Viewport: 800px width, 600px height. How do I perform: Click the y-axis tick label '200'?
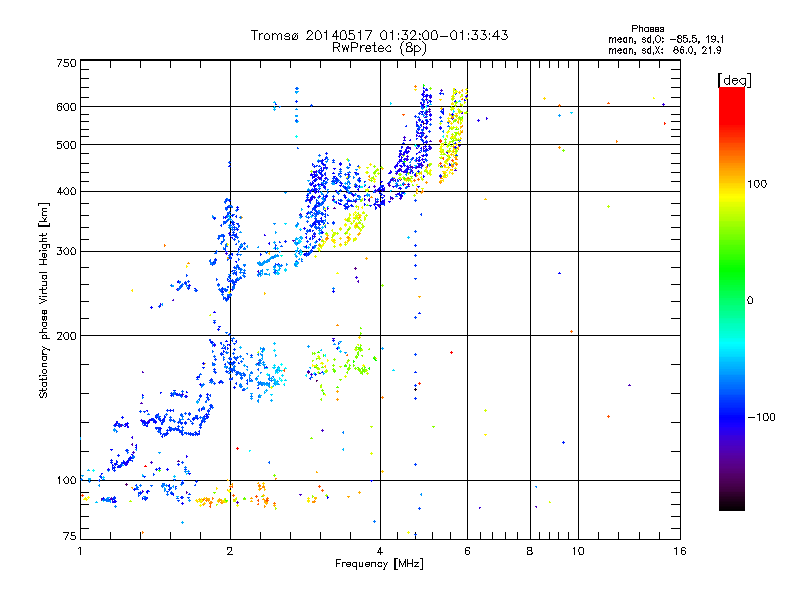click(66, 336)
